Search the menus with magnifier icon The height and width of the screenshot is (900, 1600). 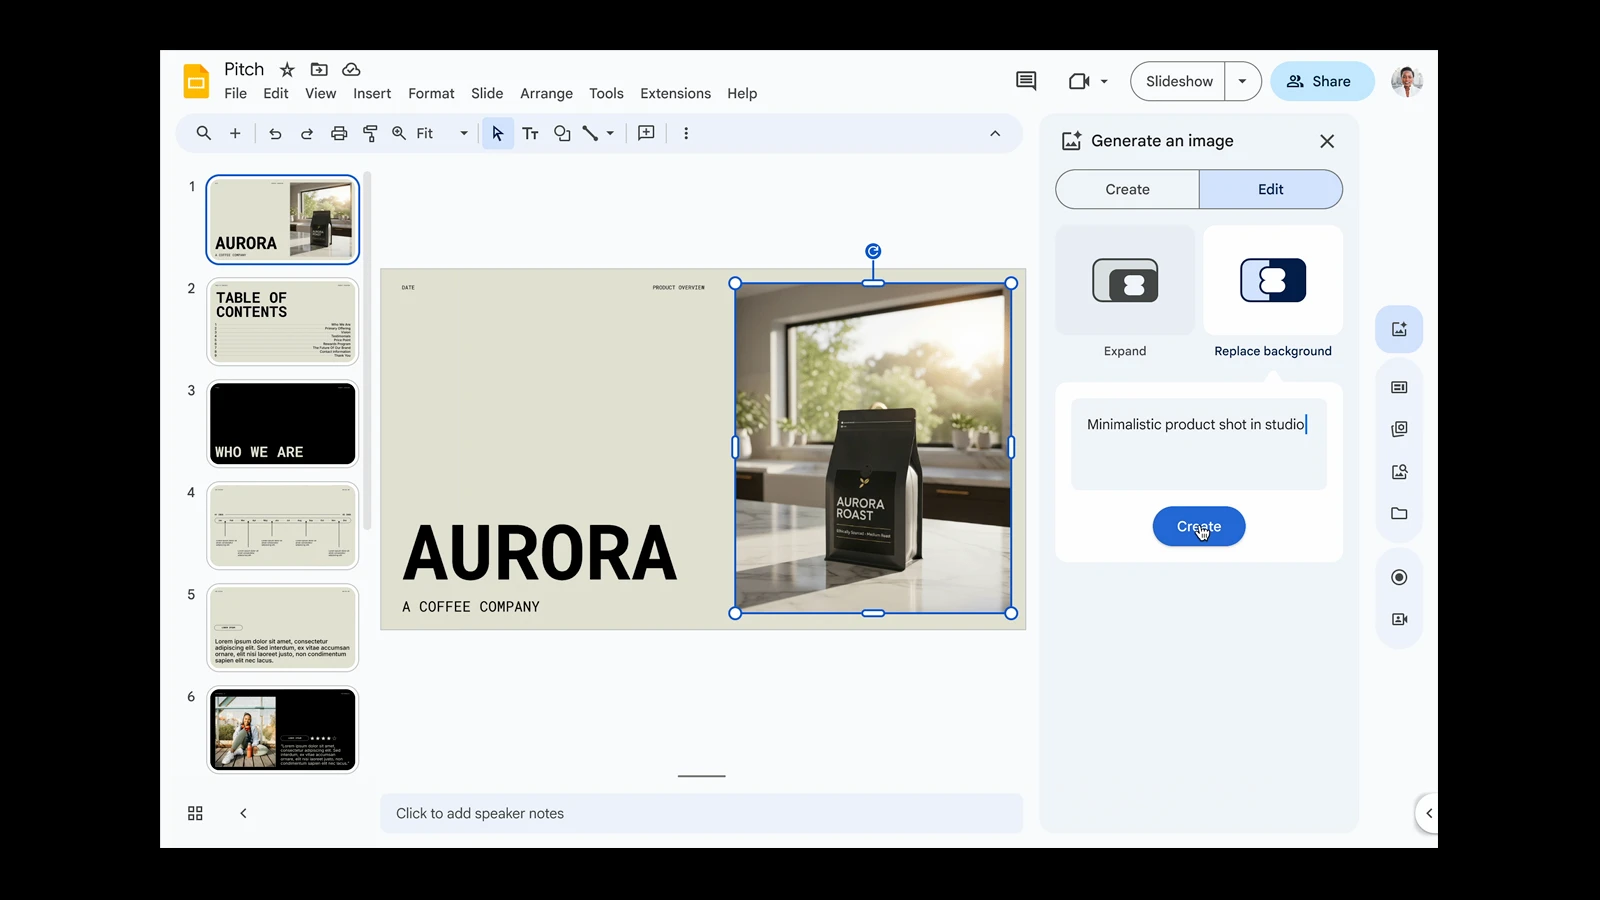pyautogui.click(x=204, y=133)
